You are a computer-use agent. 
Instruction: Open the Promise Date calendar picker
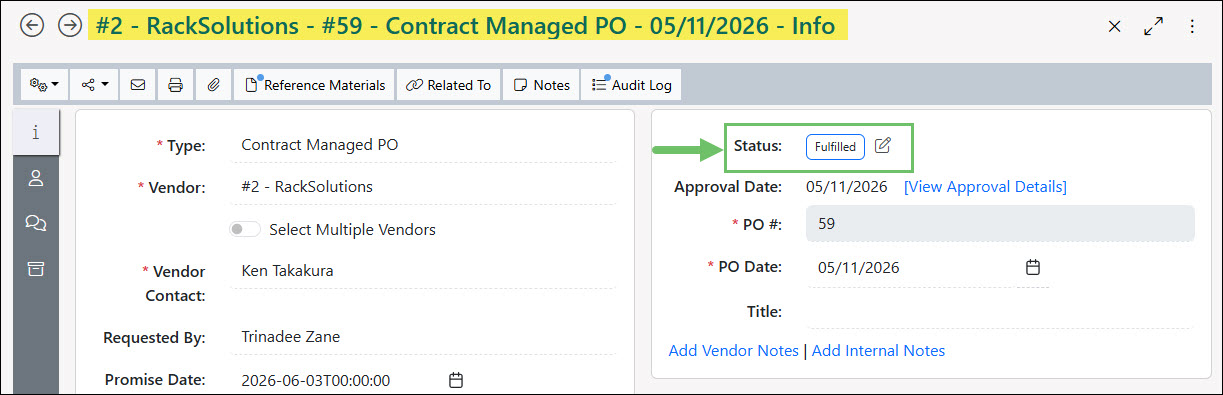[x=456, y=380]
